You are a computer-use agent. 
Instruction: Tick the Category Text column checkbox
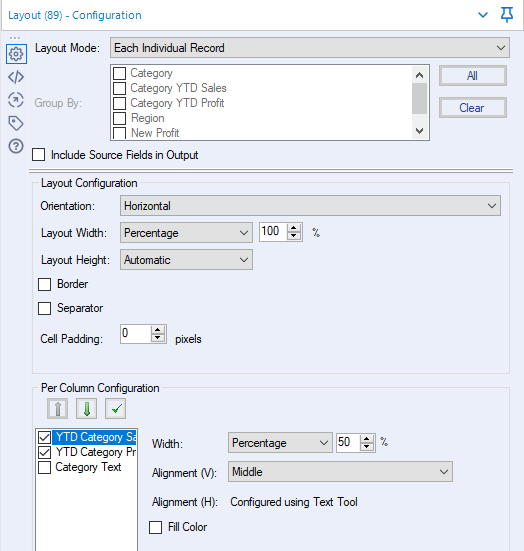(45, 467)
